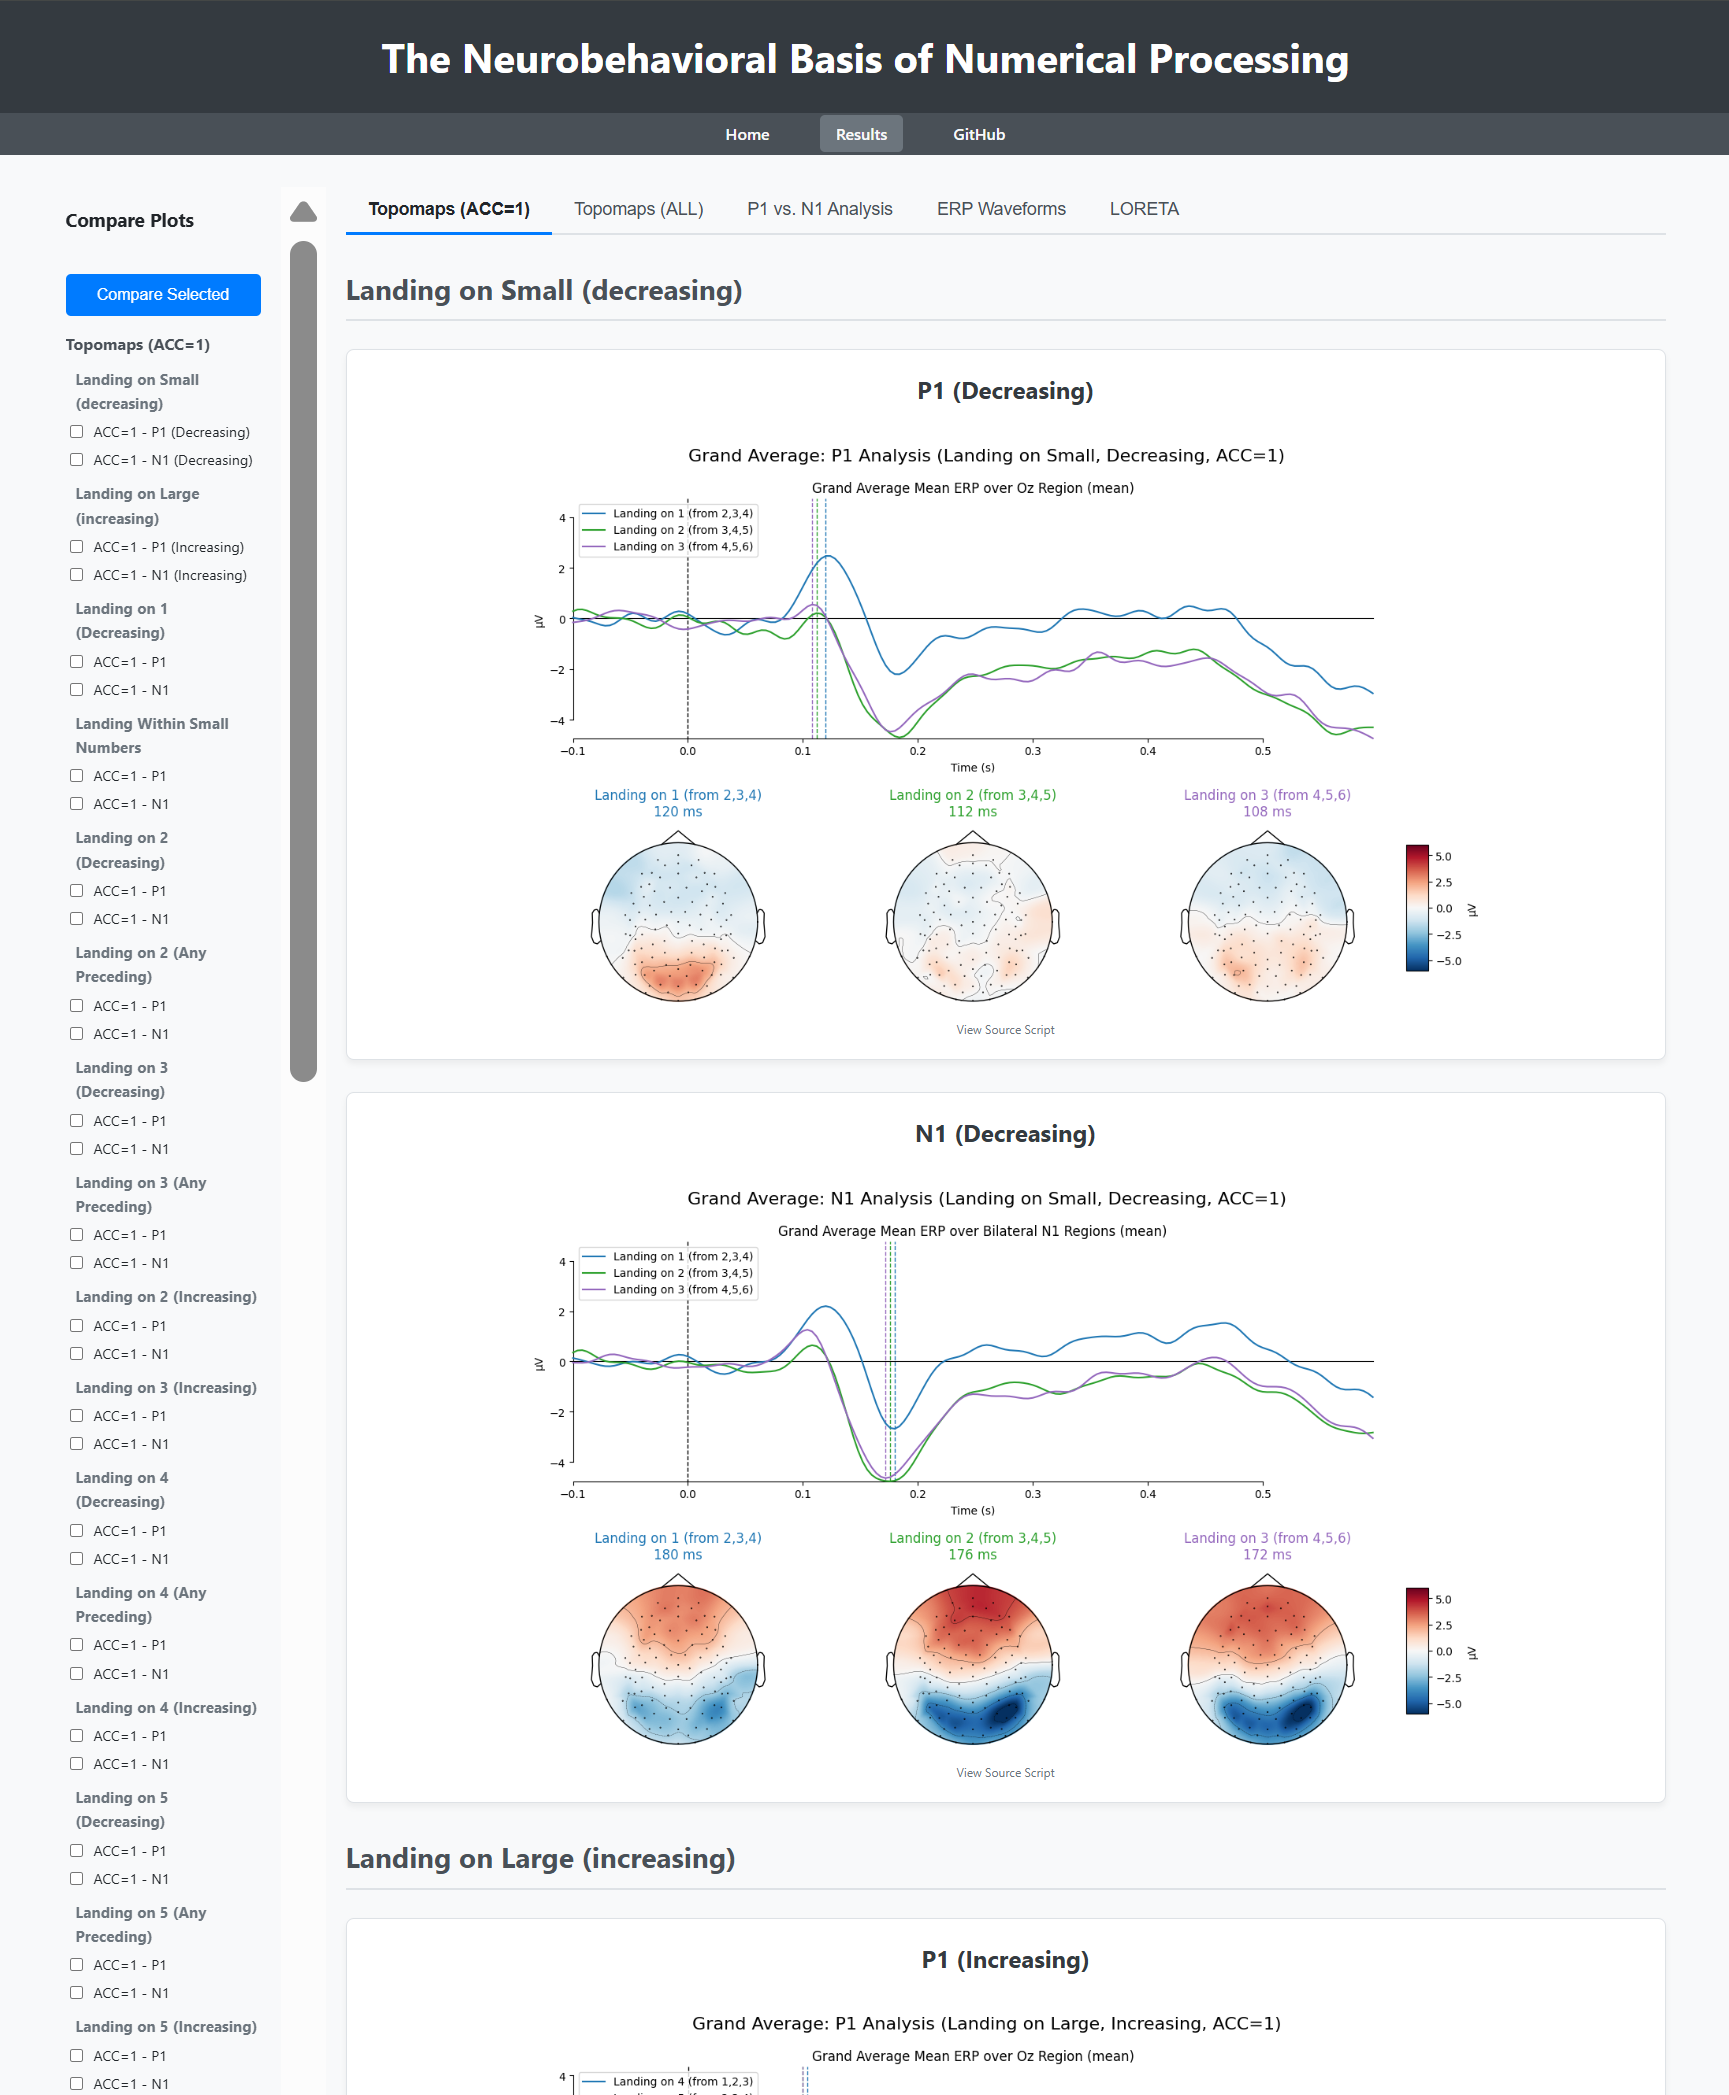Click the 'Compare Plots' sidebar heading

click(130, 221)
